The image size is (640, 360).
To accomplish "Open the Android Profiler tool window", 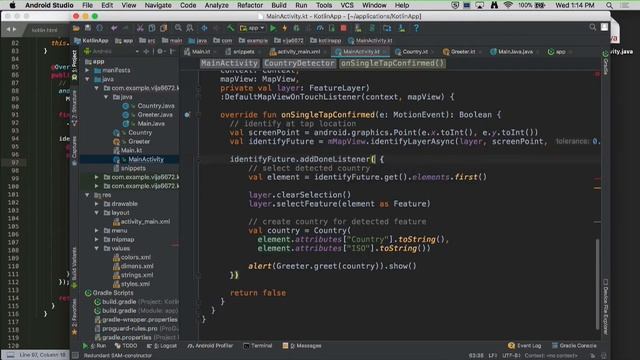I will (x=210, y=346).
